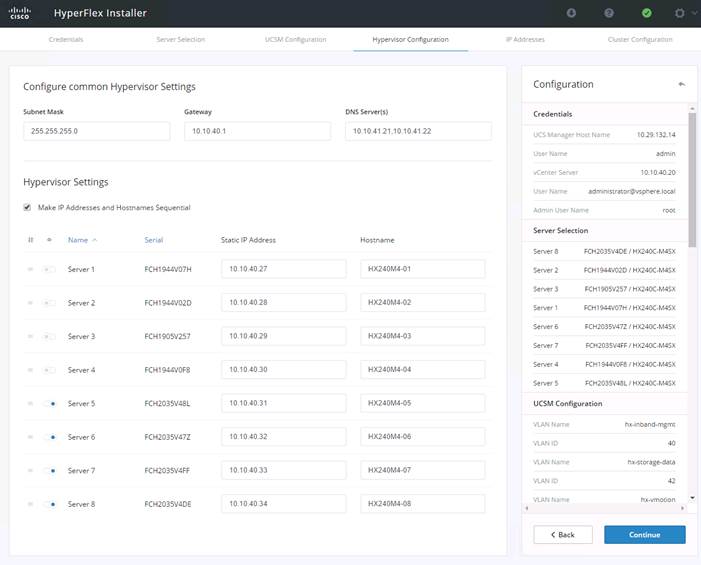Toggle locator switch for Server 3
The image size is (701, 565).
[x=49, y=336]
